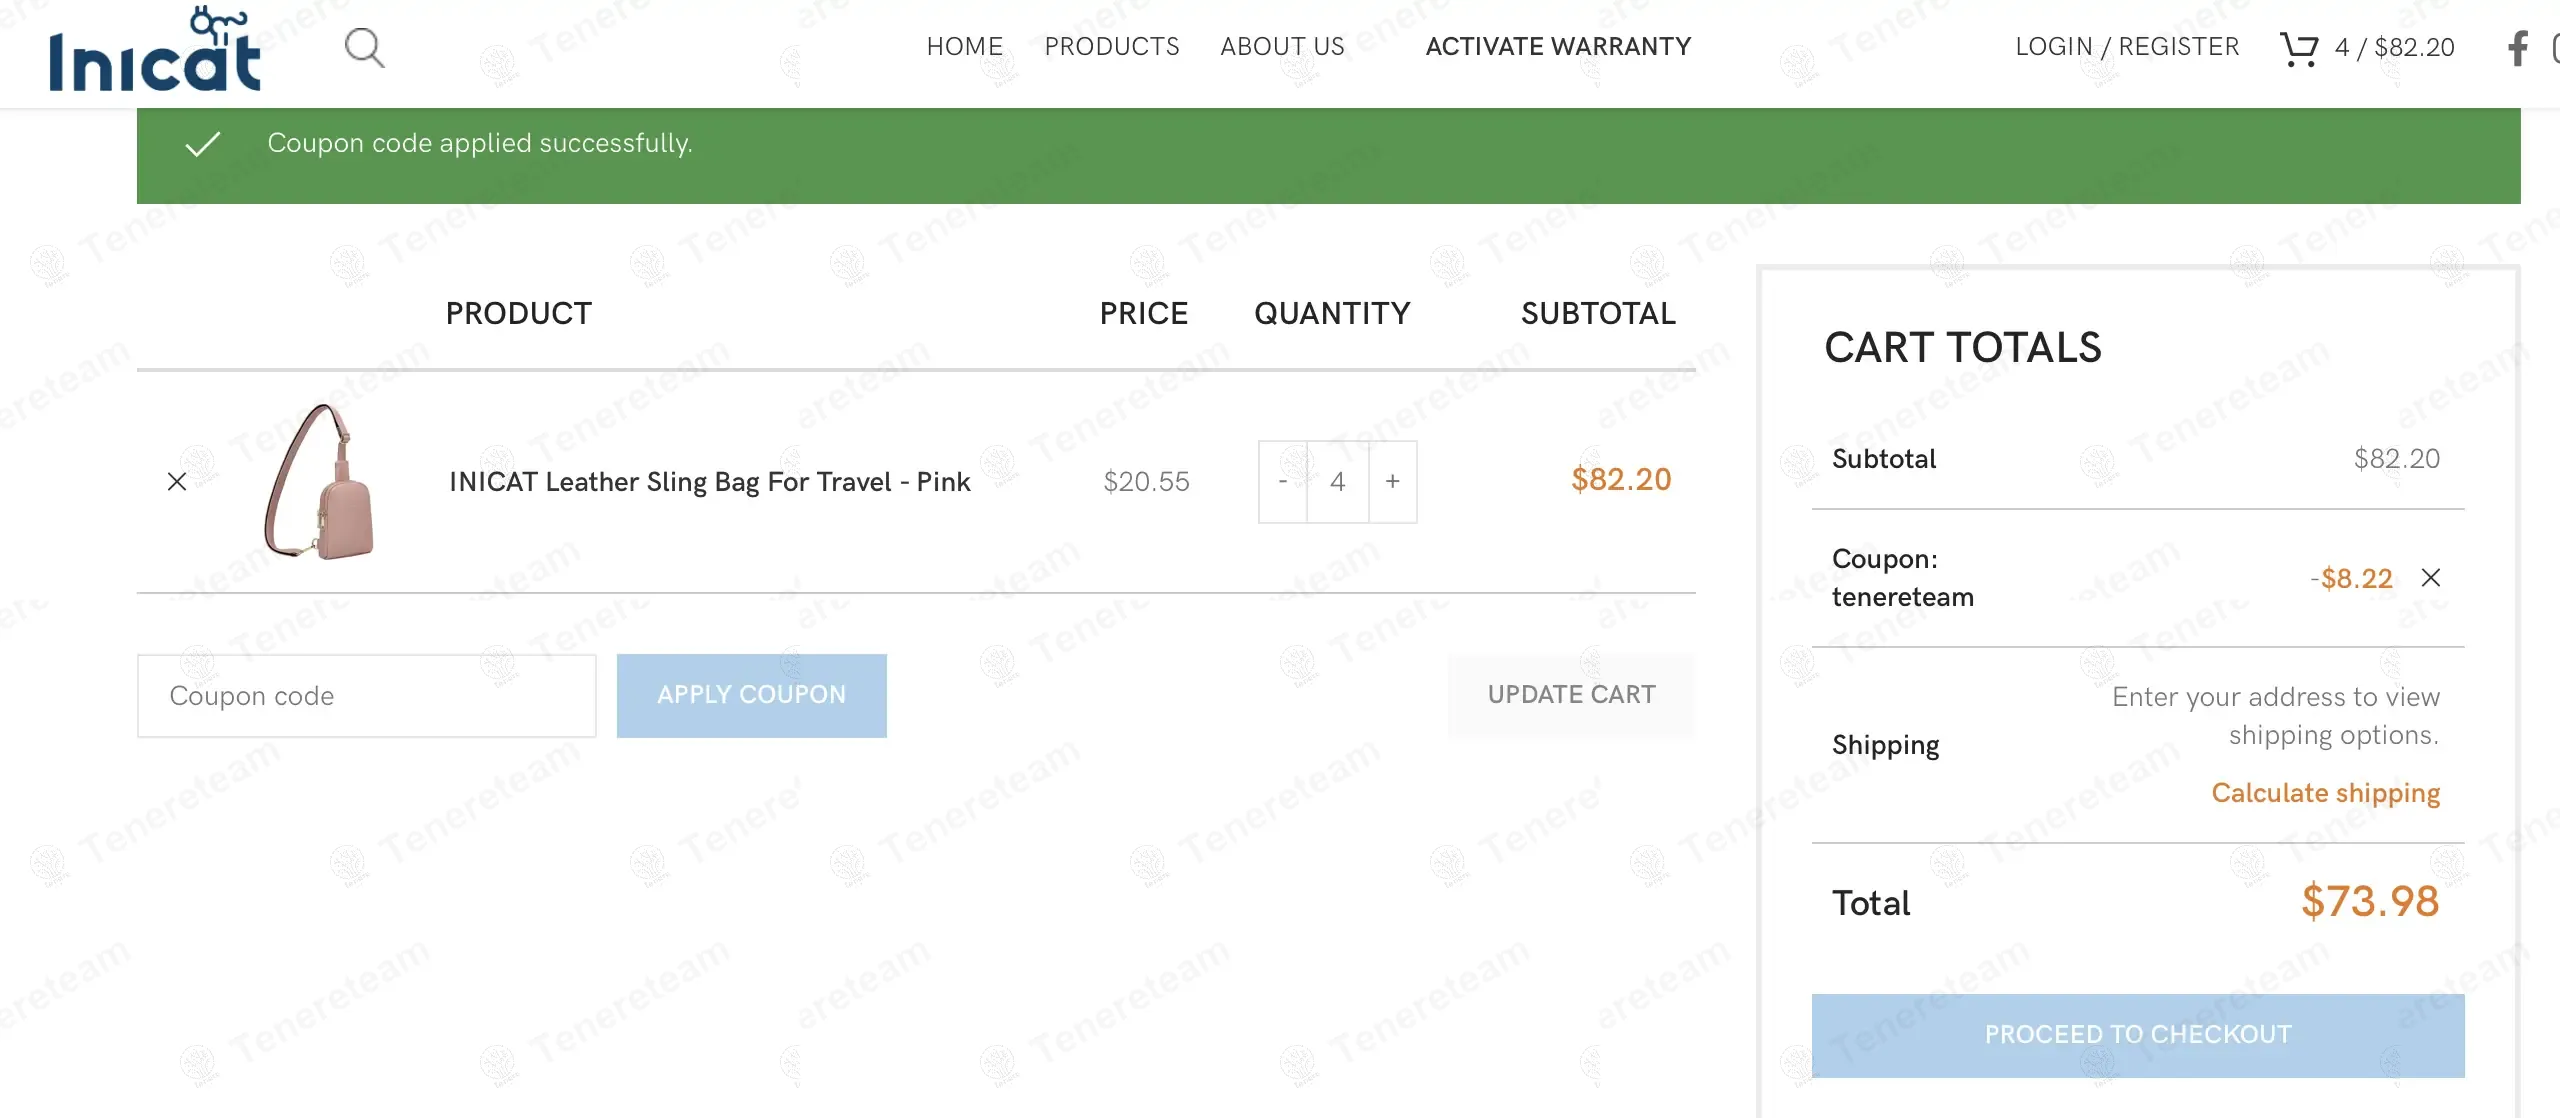This screenshot has height=1118, width=2560.
Task: Click PROCEED TO CHECKOUT button
Action: [2138, 1035]
